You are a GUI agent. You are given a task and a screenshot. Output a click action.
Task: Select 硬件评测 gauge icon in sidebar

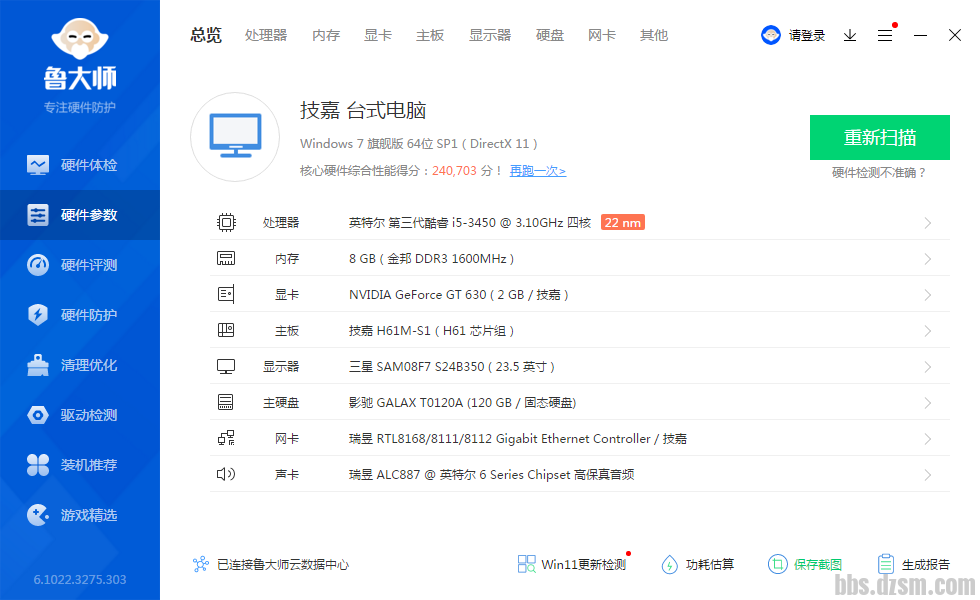(x=38, y=265)
